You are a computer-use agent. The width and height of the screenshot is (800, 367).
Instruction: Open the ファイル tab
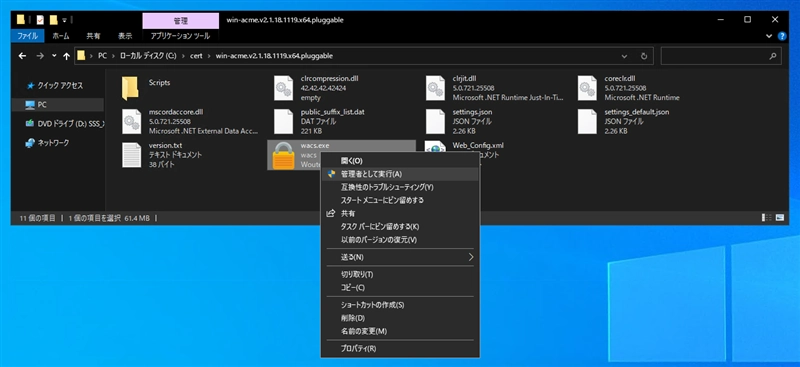[28, 36]
